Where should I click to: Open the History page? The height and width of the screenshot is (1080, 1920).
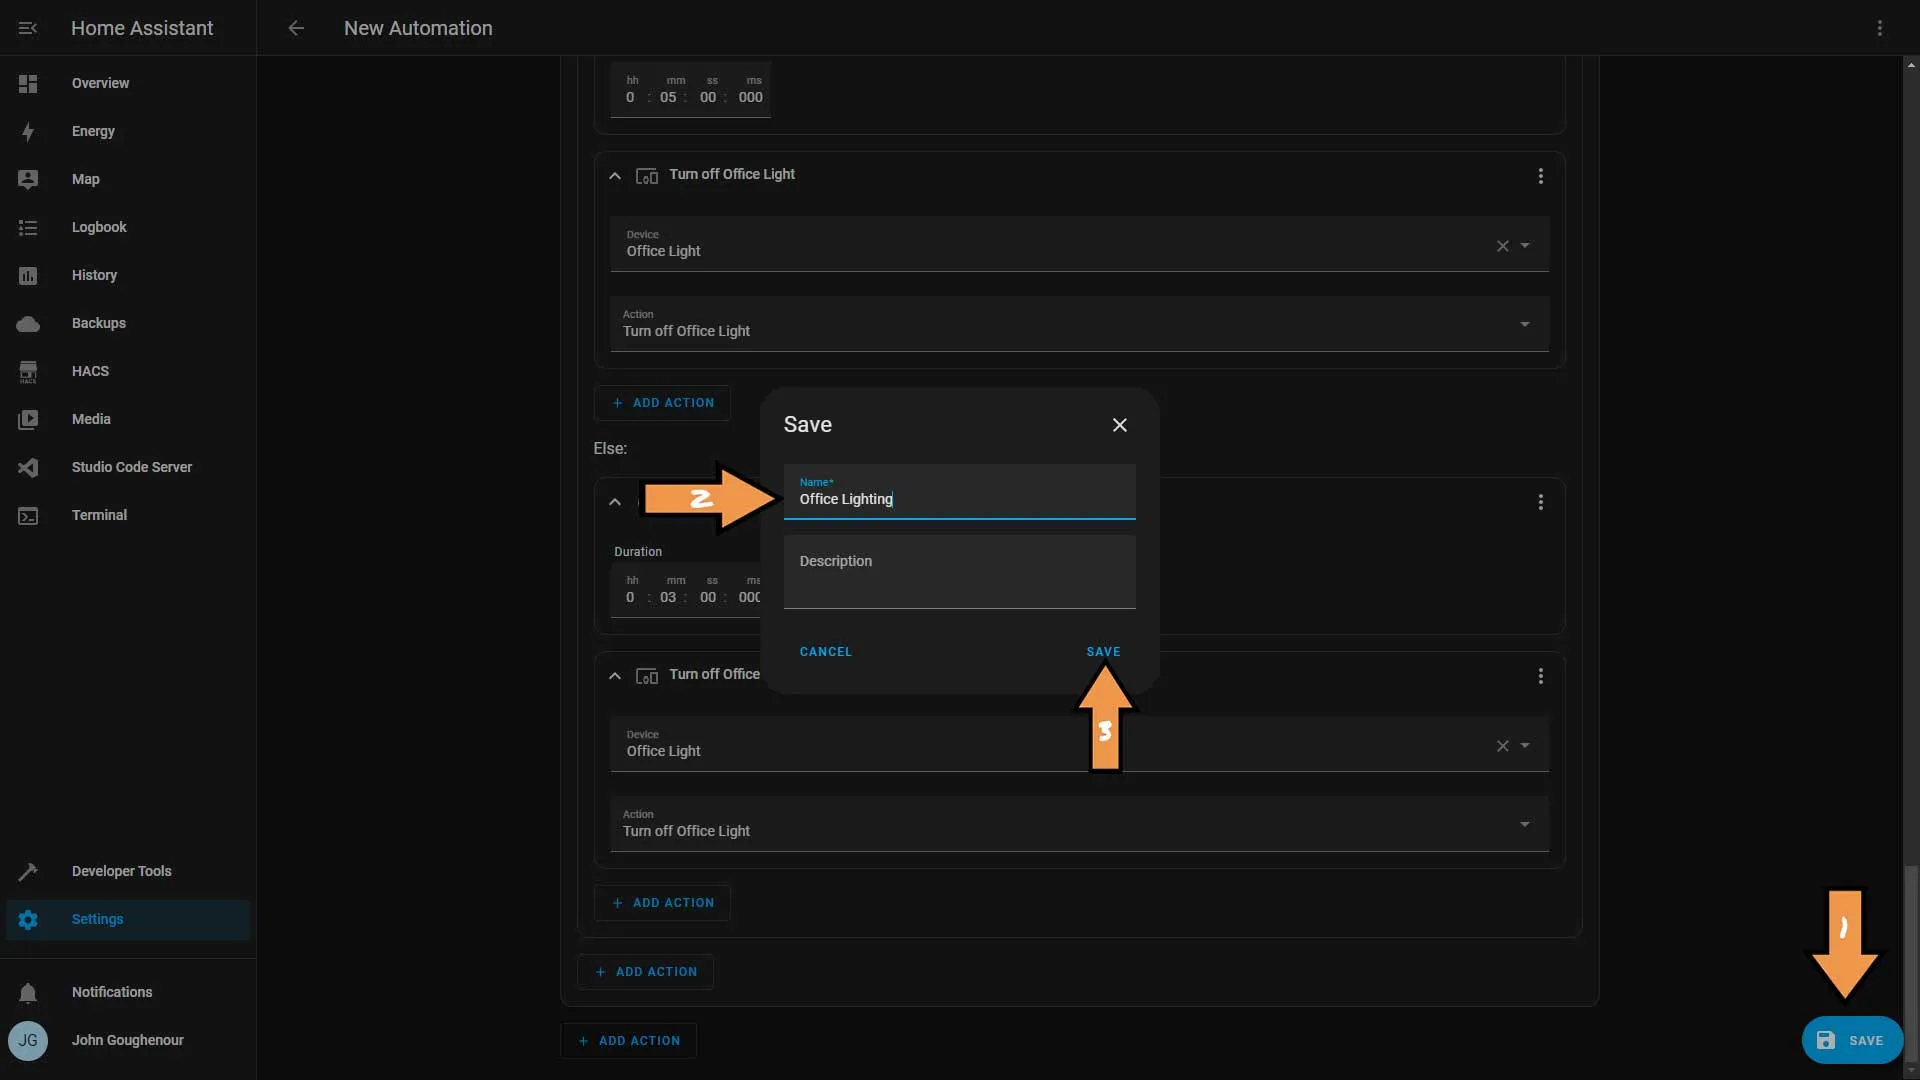(128, 275)
